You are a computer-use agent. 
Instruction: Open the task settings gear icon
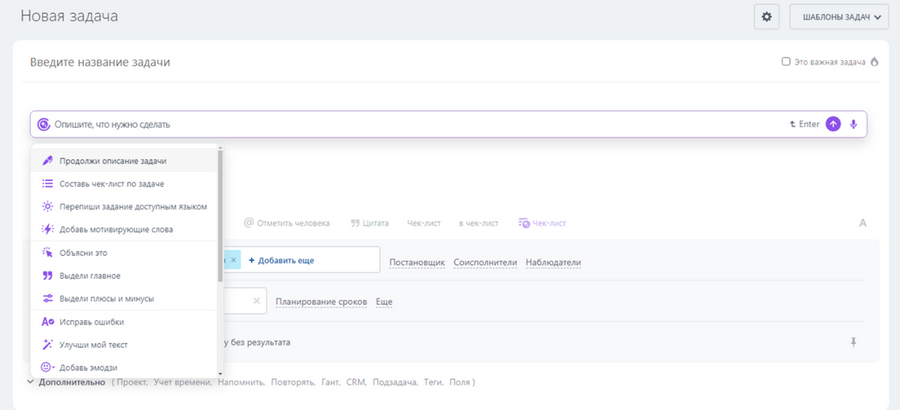pyautogui.click(x=766, y=17)
